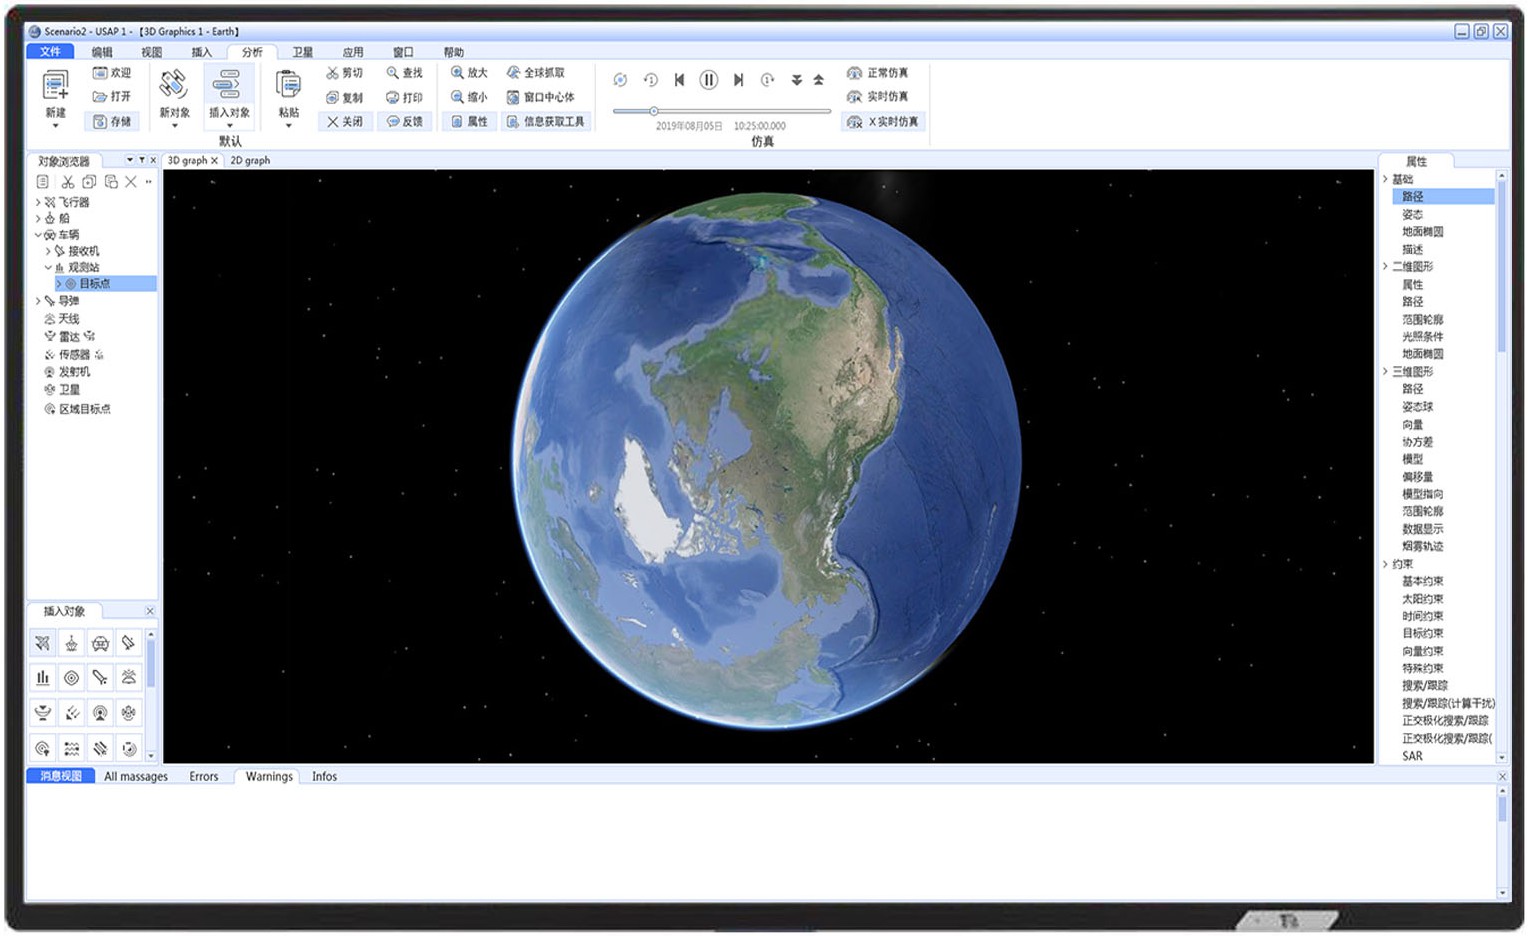Screen dimensions: 1528x936
Task: Click the 全球抓取 globe capture icon
Action: coord(513,73)
